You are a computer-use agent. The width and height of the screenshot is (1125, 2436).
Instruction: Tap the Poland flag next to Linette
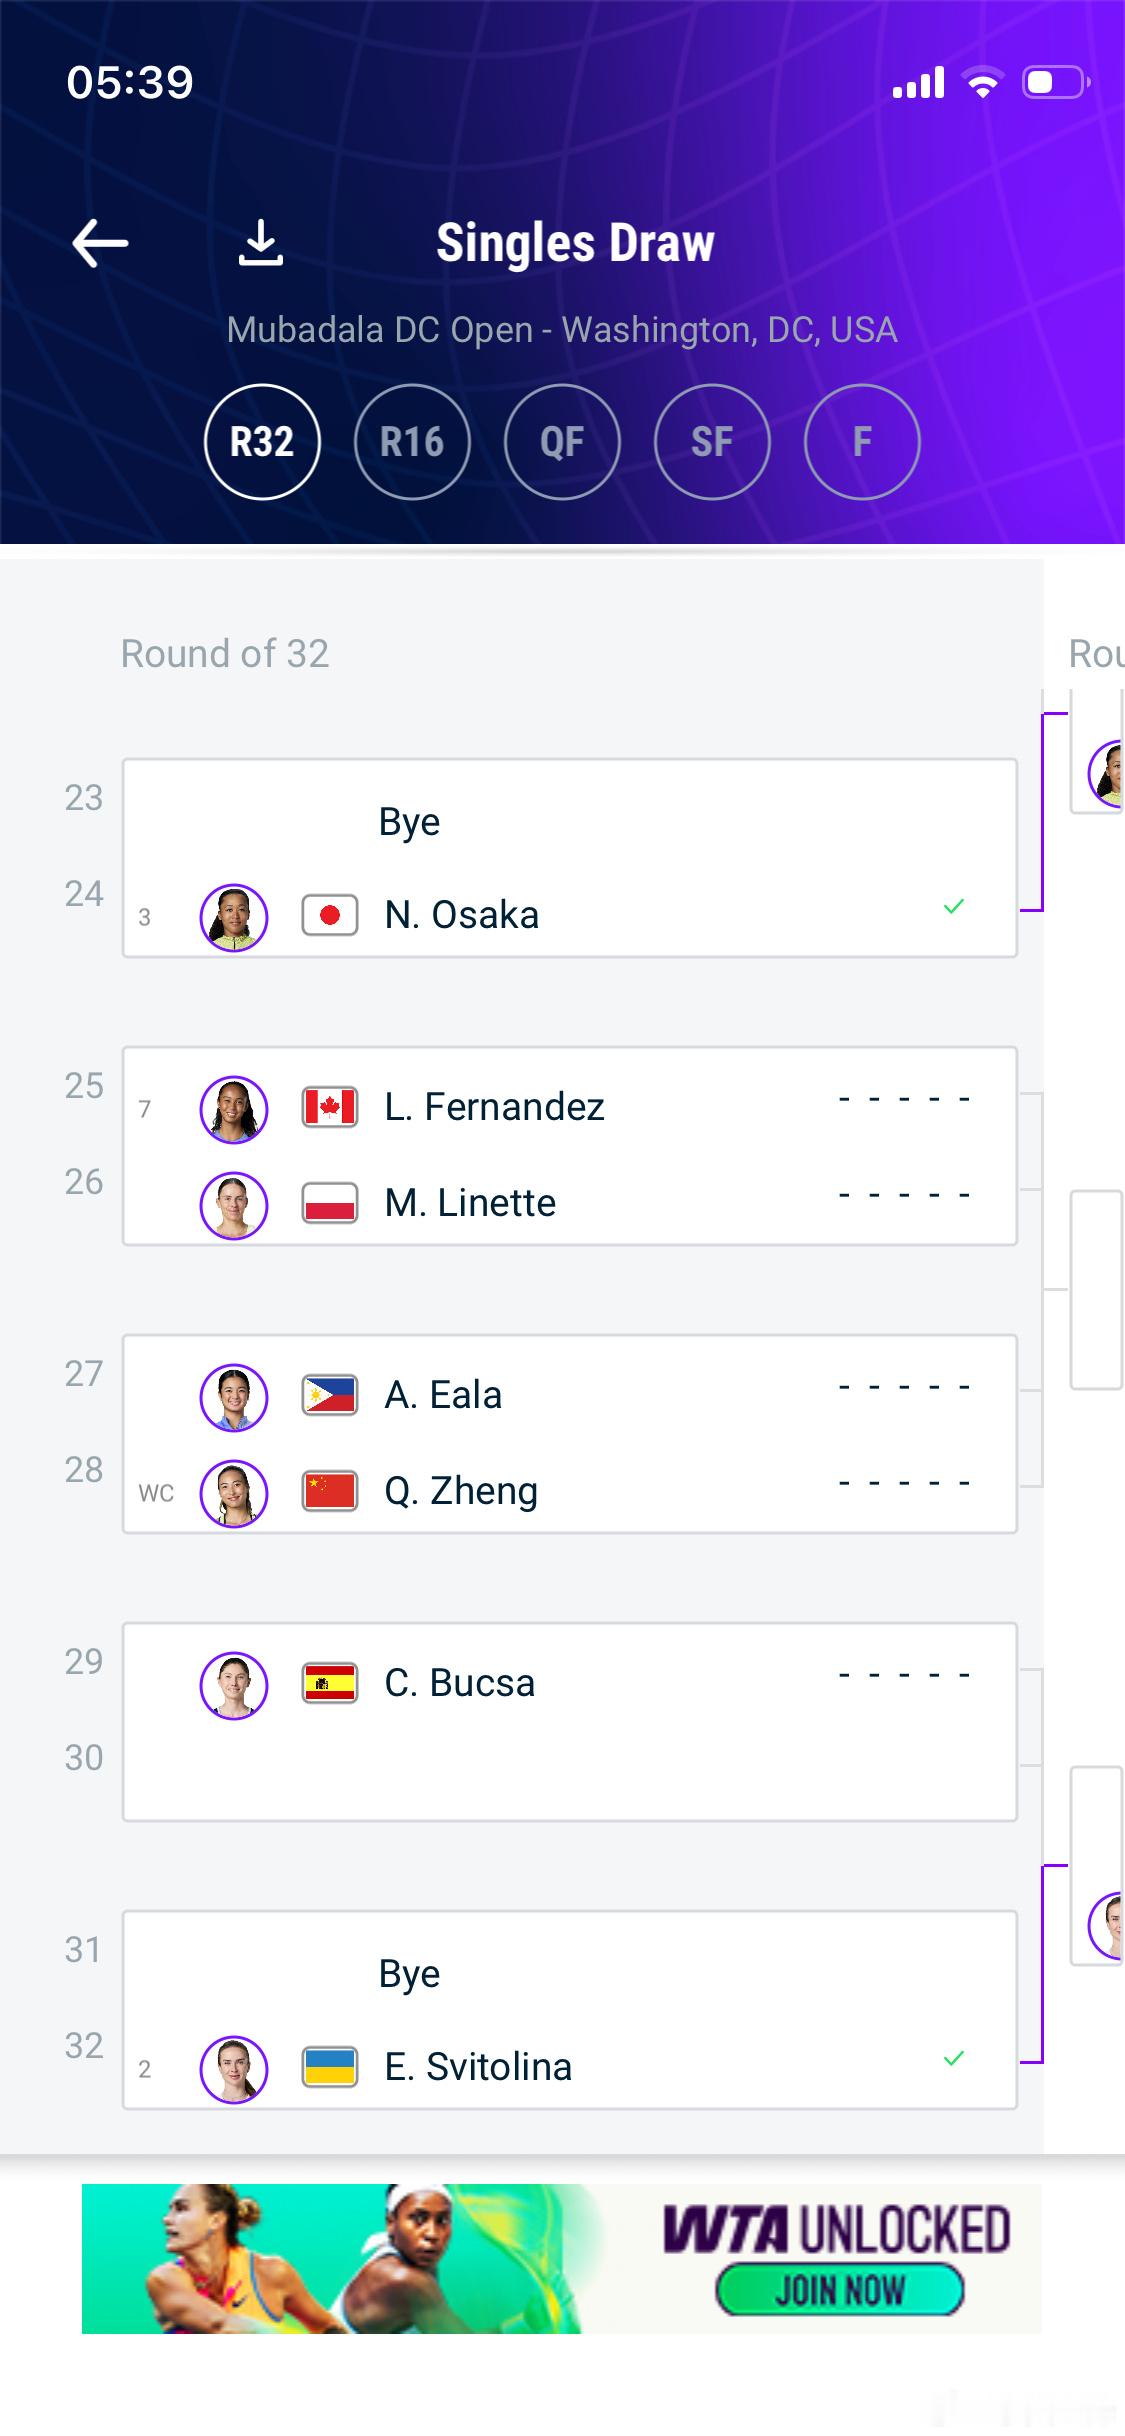coord(330,1203)
